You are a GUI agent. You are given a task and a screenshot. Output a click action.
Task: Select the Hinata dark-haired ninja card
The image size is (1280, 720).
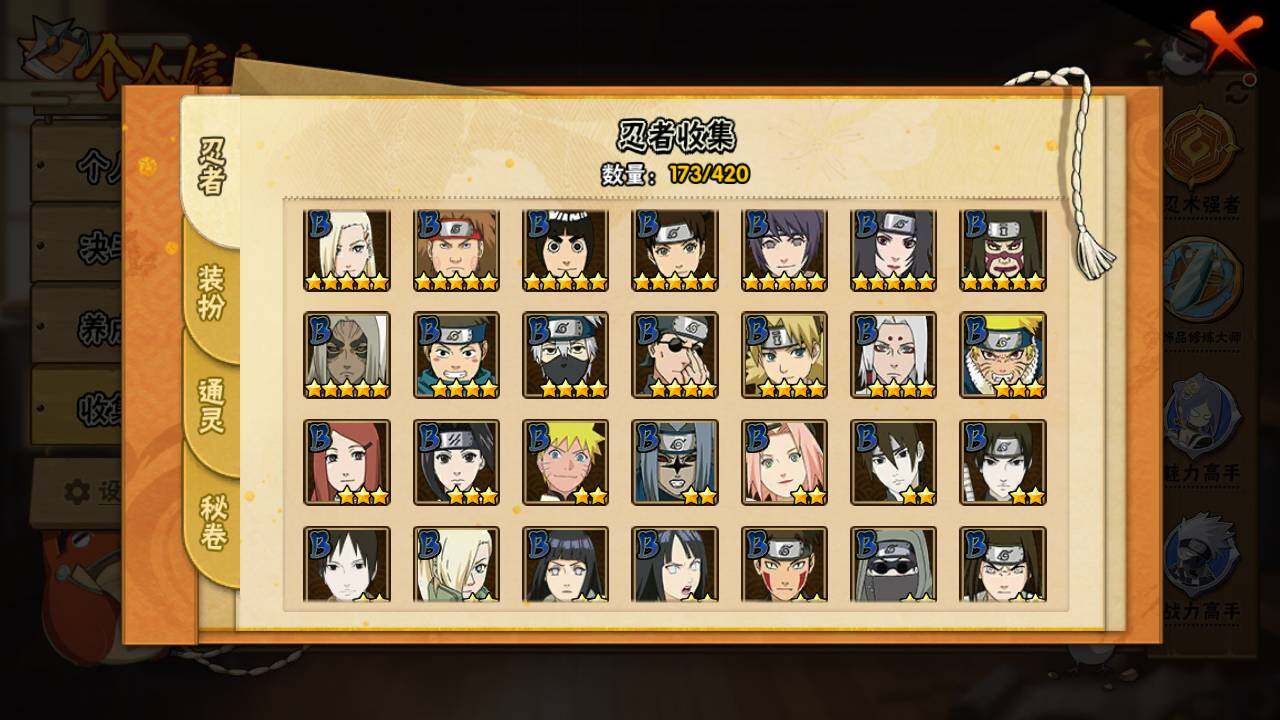(566, 565)
